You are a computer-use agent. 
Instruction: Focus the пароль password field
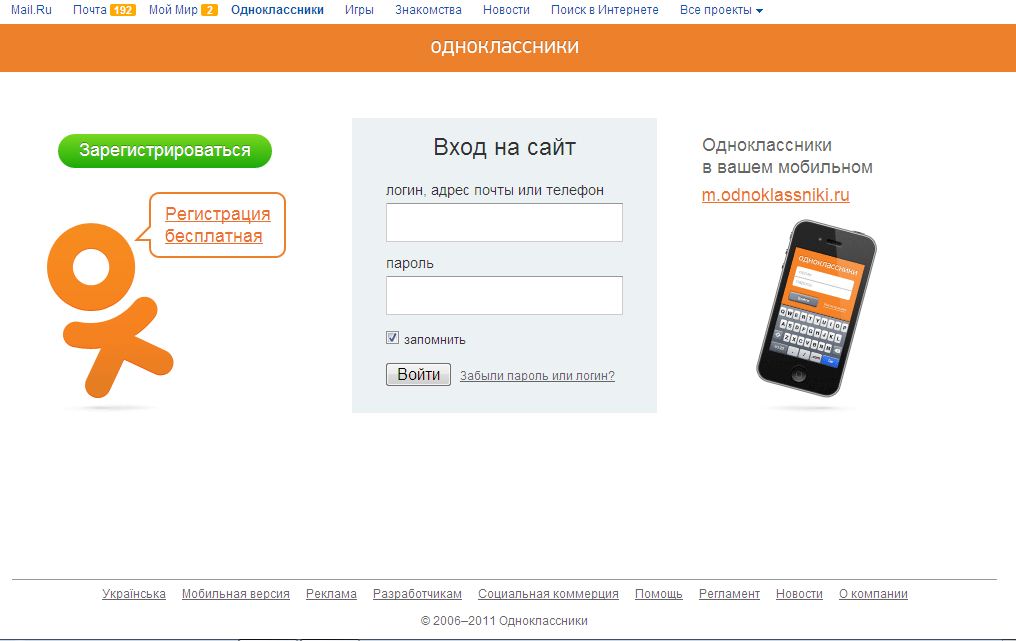click(x=504, y=296)
